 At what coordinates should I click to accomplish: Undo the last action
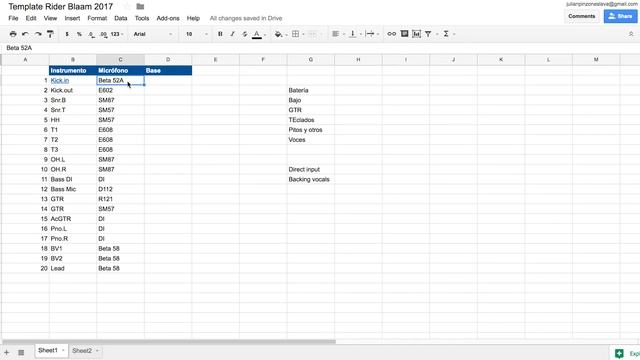coord(25,34)
